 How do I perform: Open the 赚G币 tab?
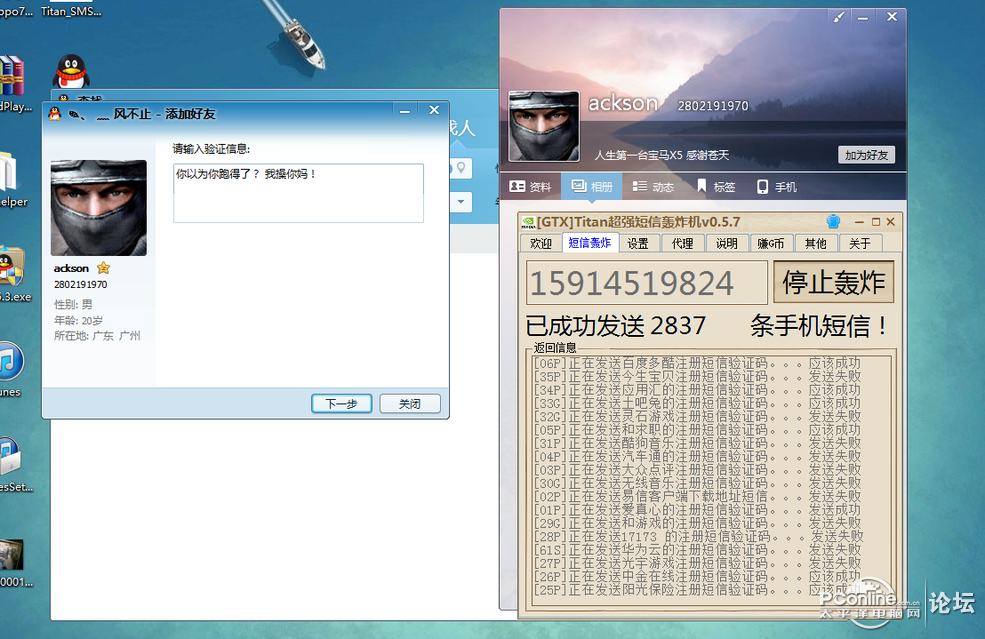coord(771,243)
